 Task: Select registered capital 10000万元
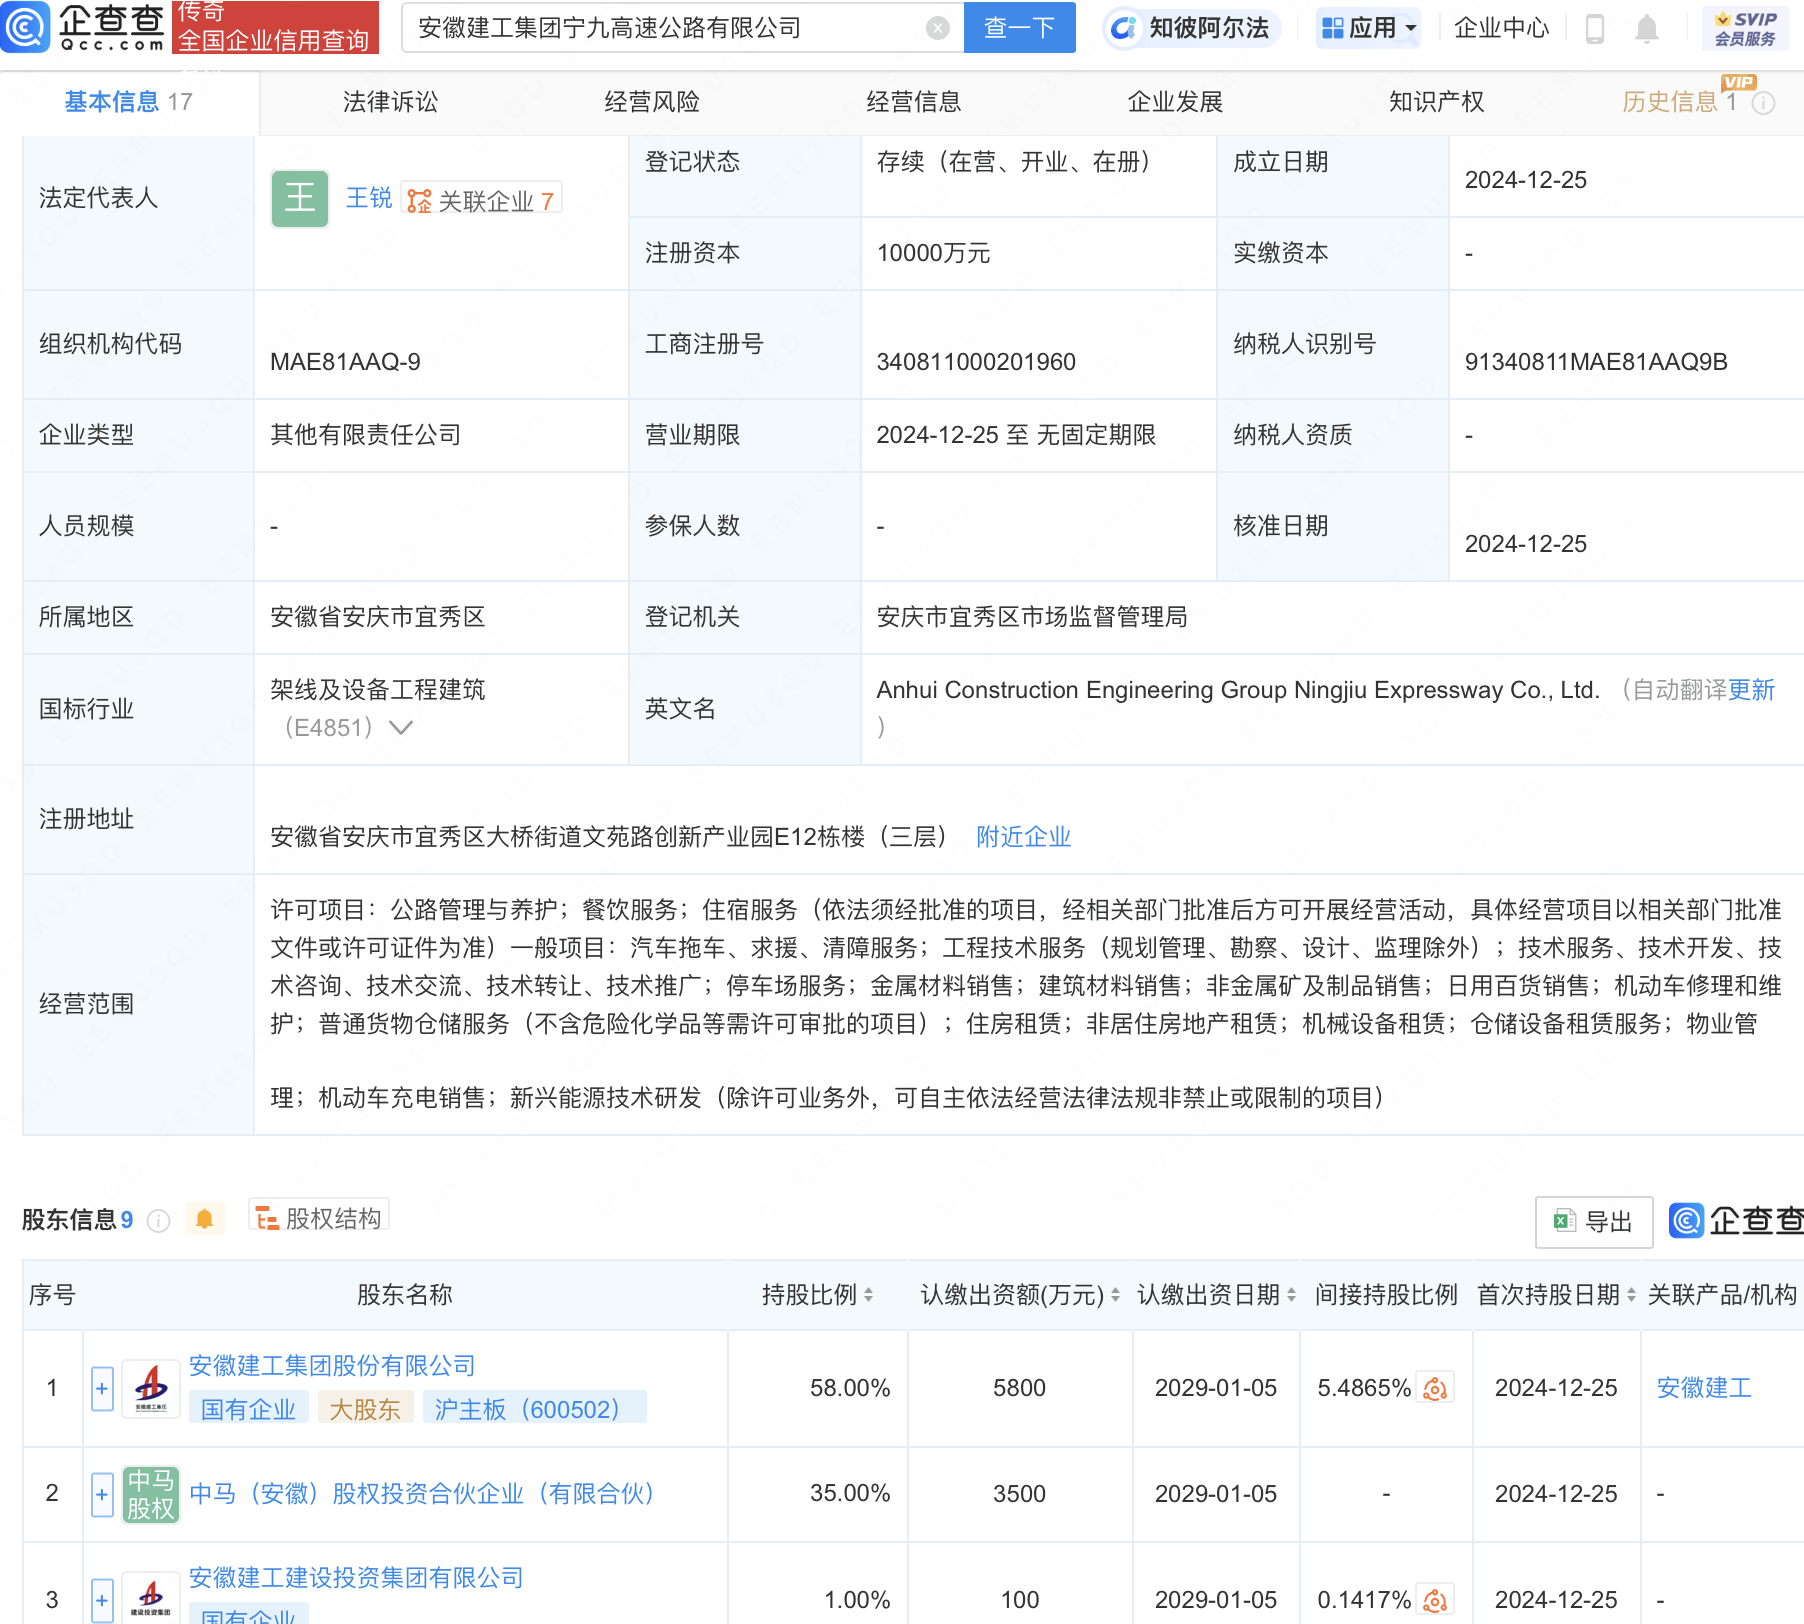tap(933, 253)
